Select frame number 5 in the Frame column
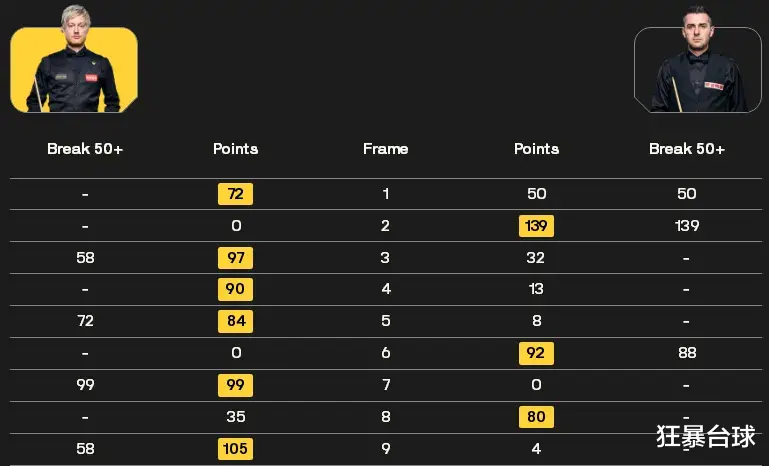The image size is (769, 466). pos(386,321)
